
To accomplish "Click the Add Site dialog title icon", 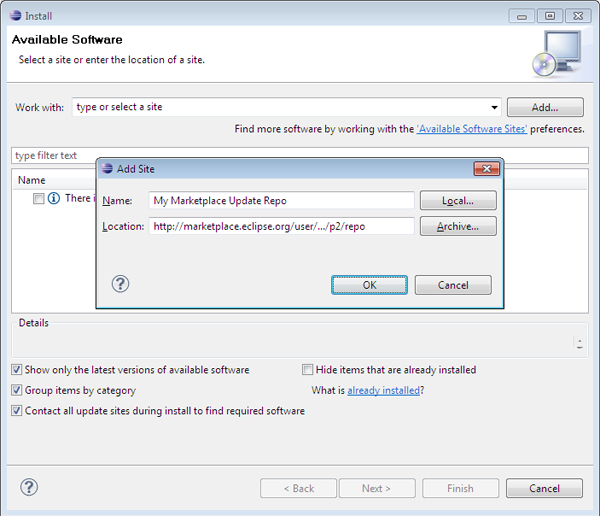I will [108, 169].
